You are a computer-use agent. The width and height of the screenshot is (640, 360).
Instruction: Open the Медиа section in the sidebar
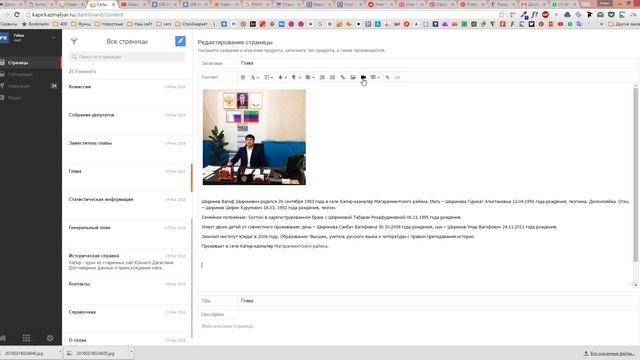(x=31, y=98)
